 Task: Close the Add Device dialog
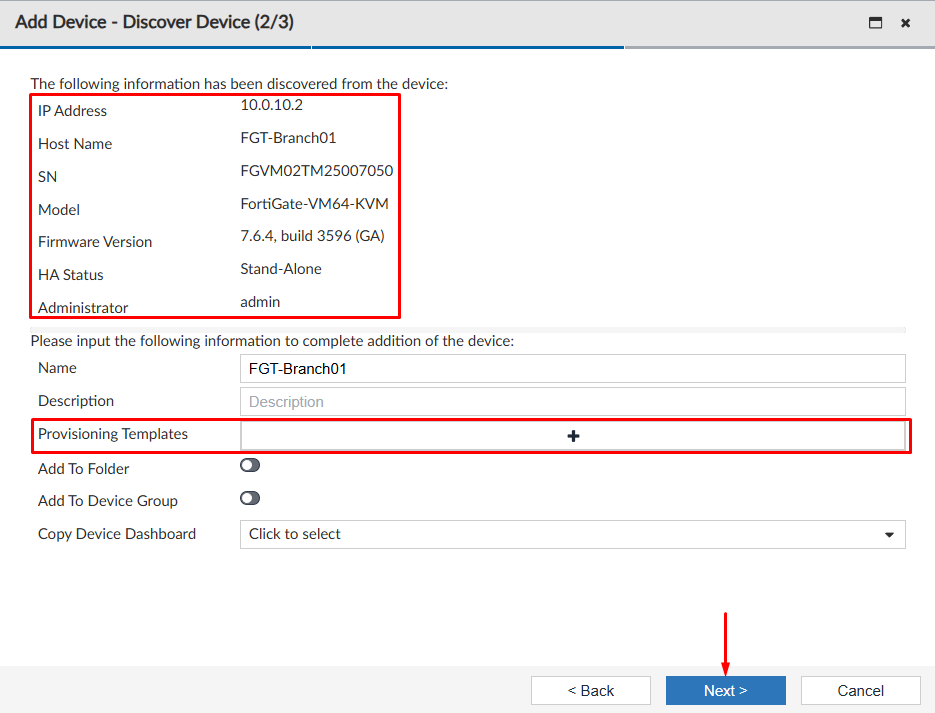pos(905,22)
